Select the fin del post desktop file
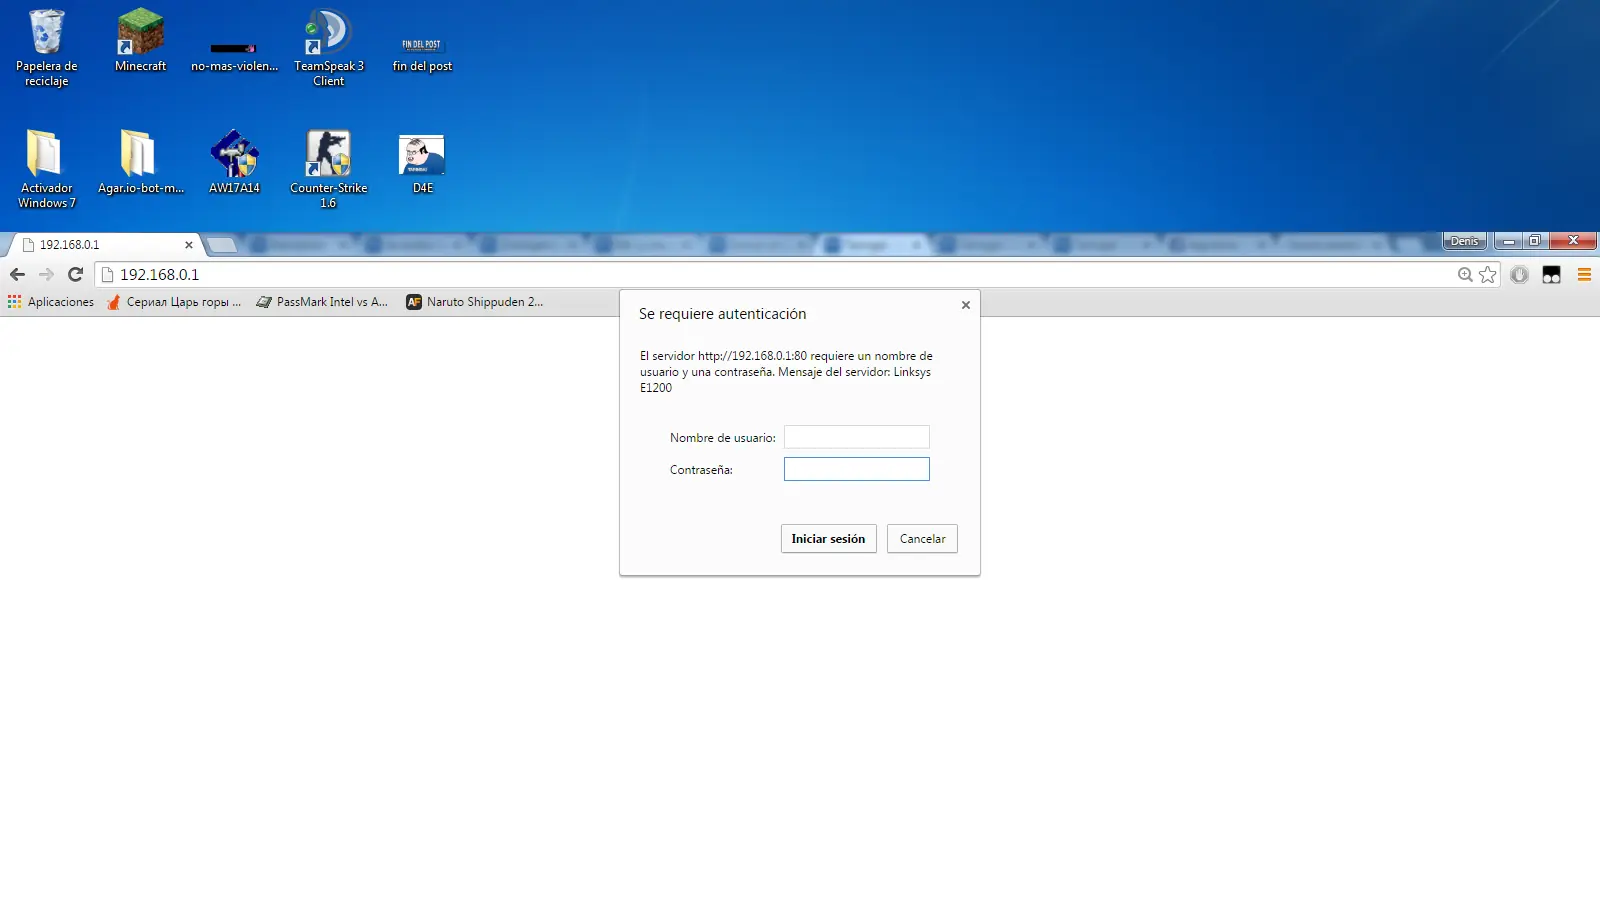 [422, 55]
